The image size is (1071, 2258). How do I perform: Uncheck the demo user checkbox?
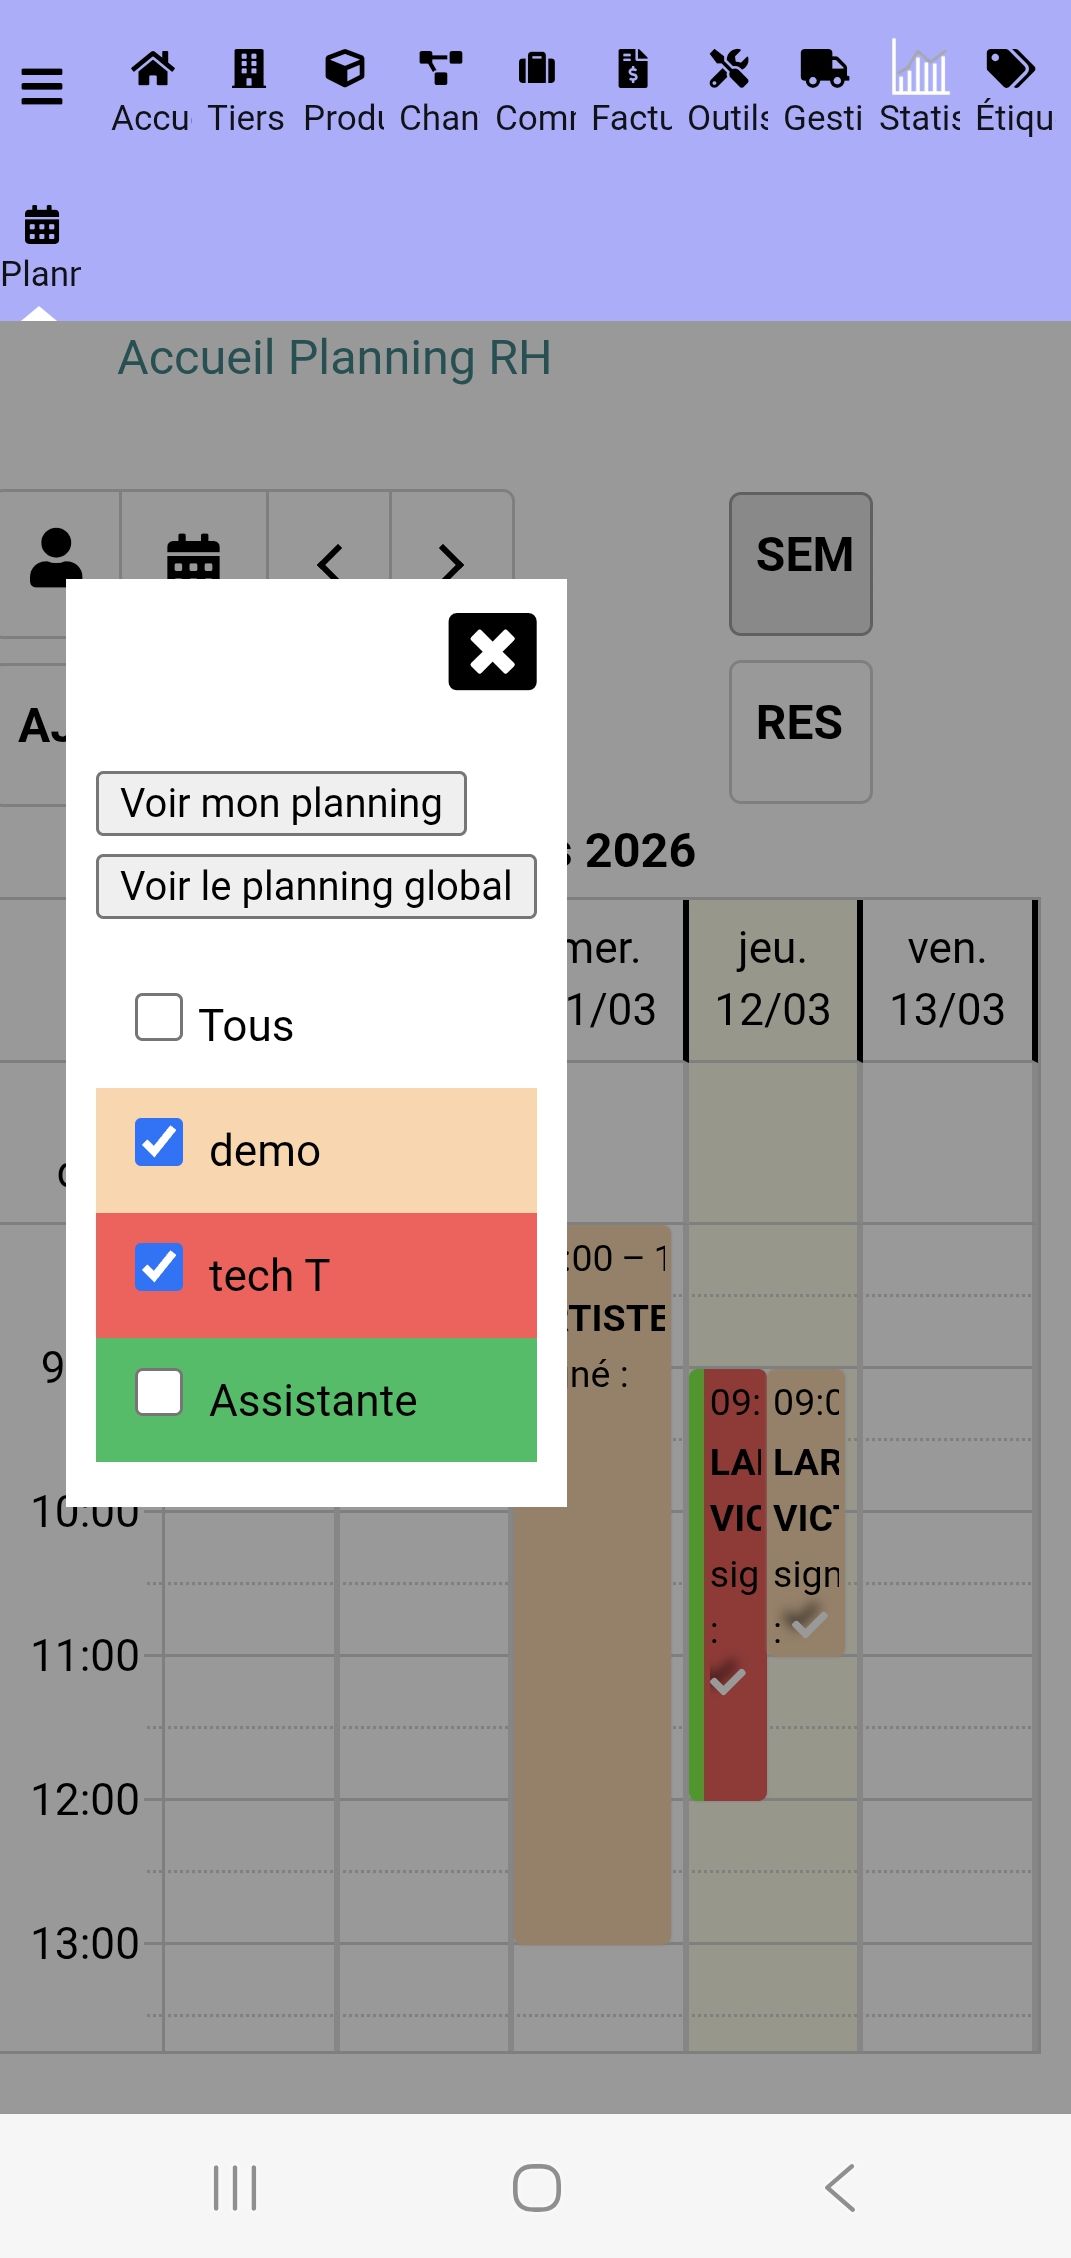click(159, 1143)
